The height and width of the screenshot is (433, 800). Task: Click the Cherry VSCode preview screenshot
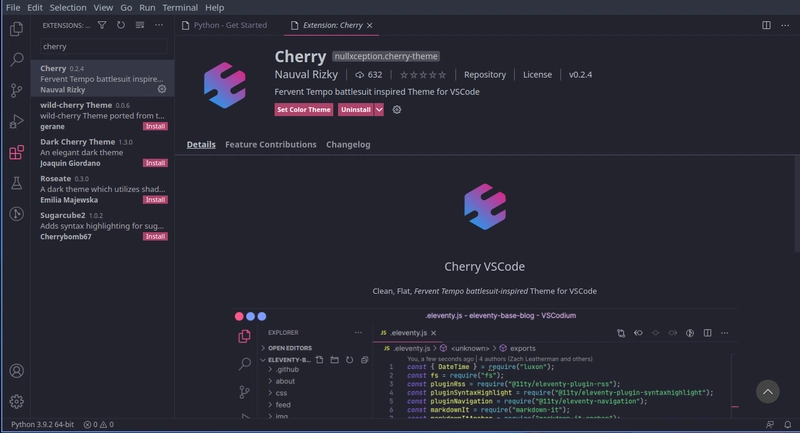(x=485, y=363)
